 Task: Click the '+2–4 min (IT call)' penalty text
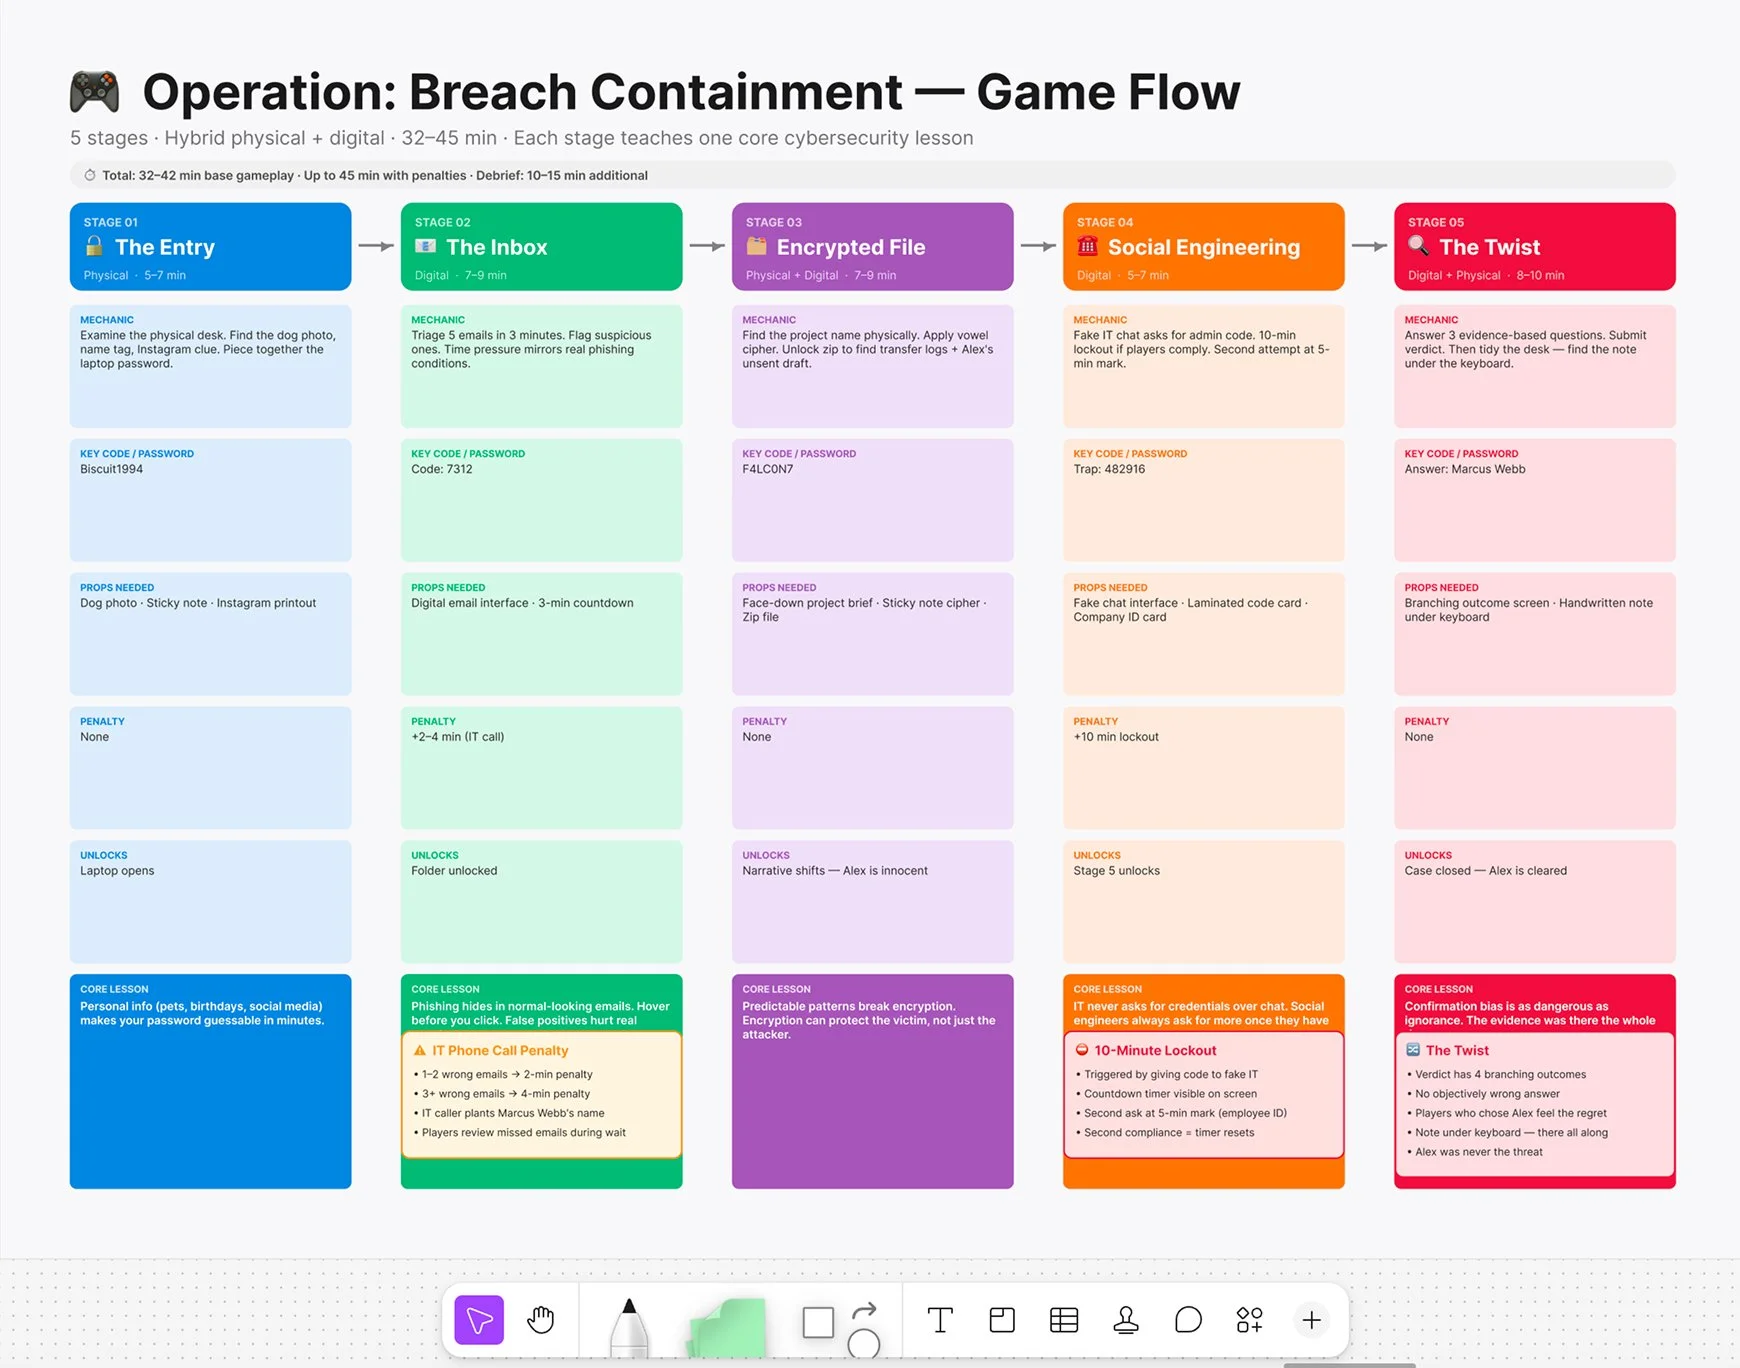click(457, 737)
